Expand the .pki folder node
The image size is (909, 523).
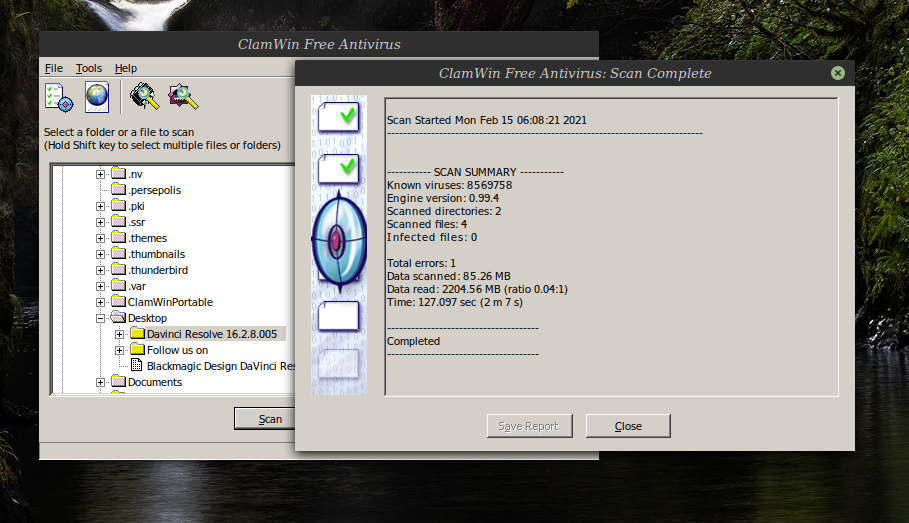point(100,206)
